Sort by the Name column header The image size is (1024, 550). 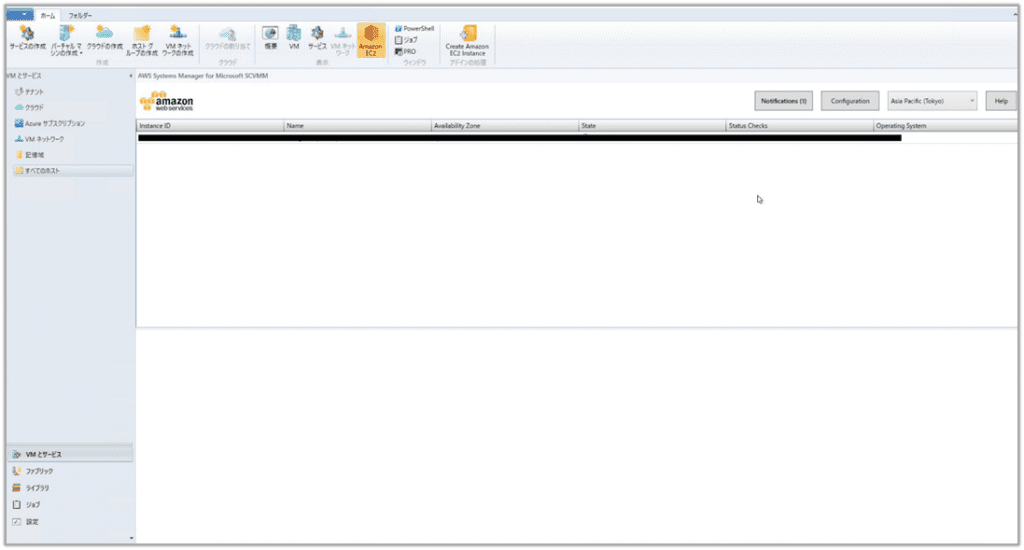[358, 125]
